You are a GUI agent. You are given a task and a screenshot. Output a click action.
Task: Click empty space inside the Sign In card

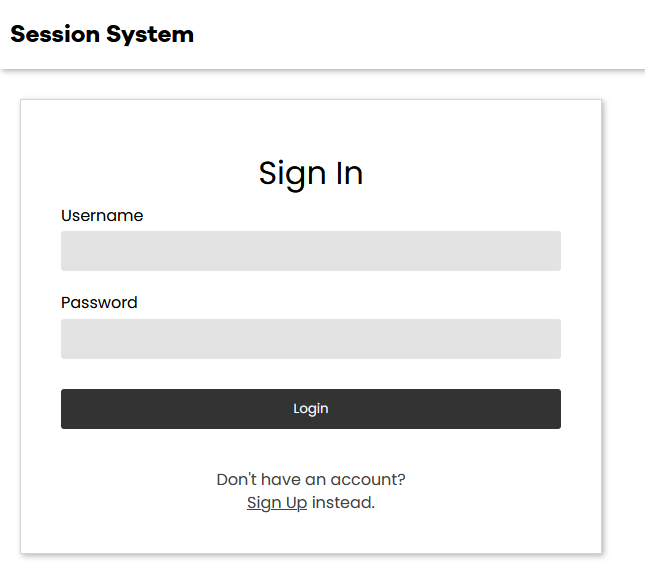point(500,140)
